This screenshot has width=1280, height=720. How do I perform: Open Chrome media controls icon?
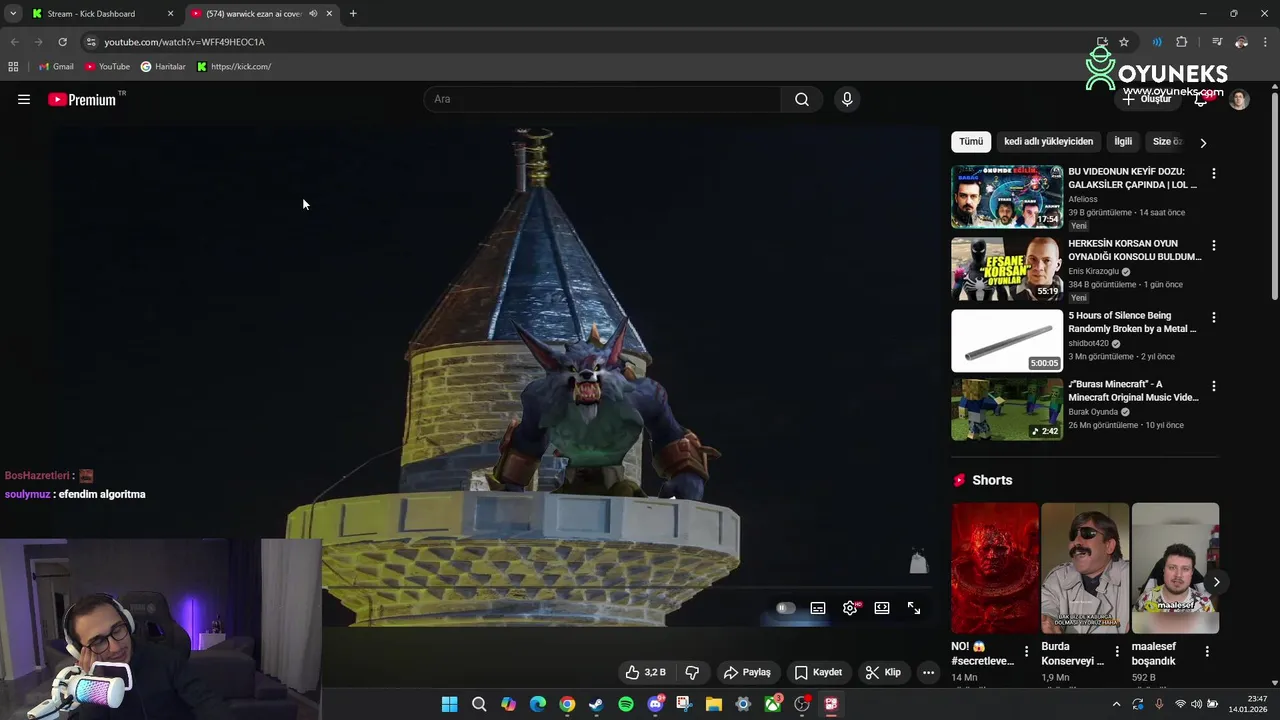1217,42
